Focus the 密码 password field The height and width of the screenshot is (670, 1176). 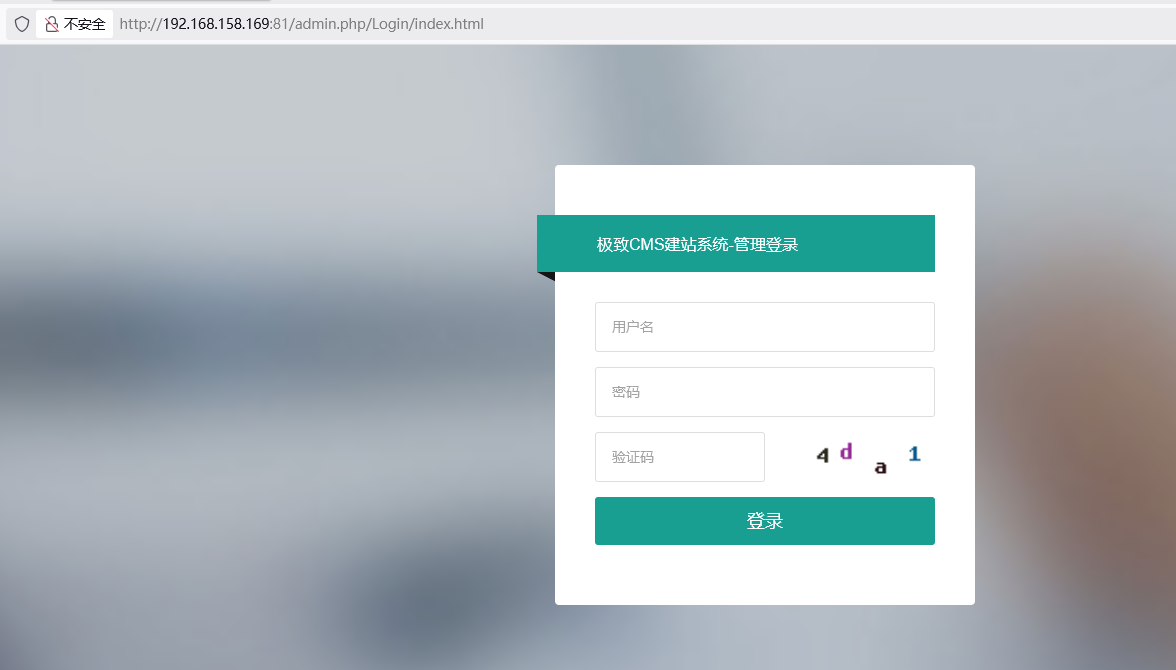(764, 392)
